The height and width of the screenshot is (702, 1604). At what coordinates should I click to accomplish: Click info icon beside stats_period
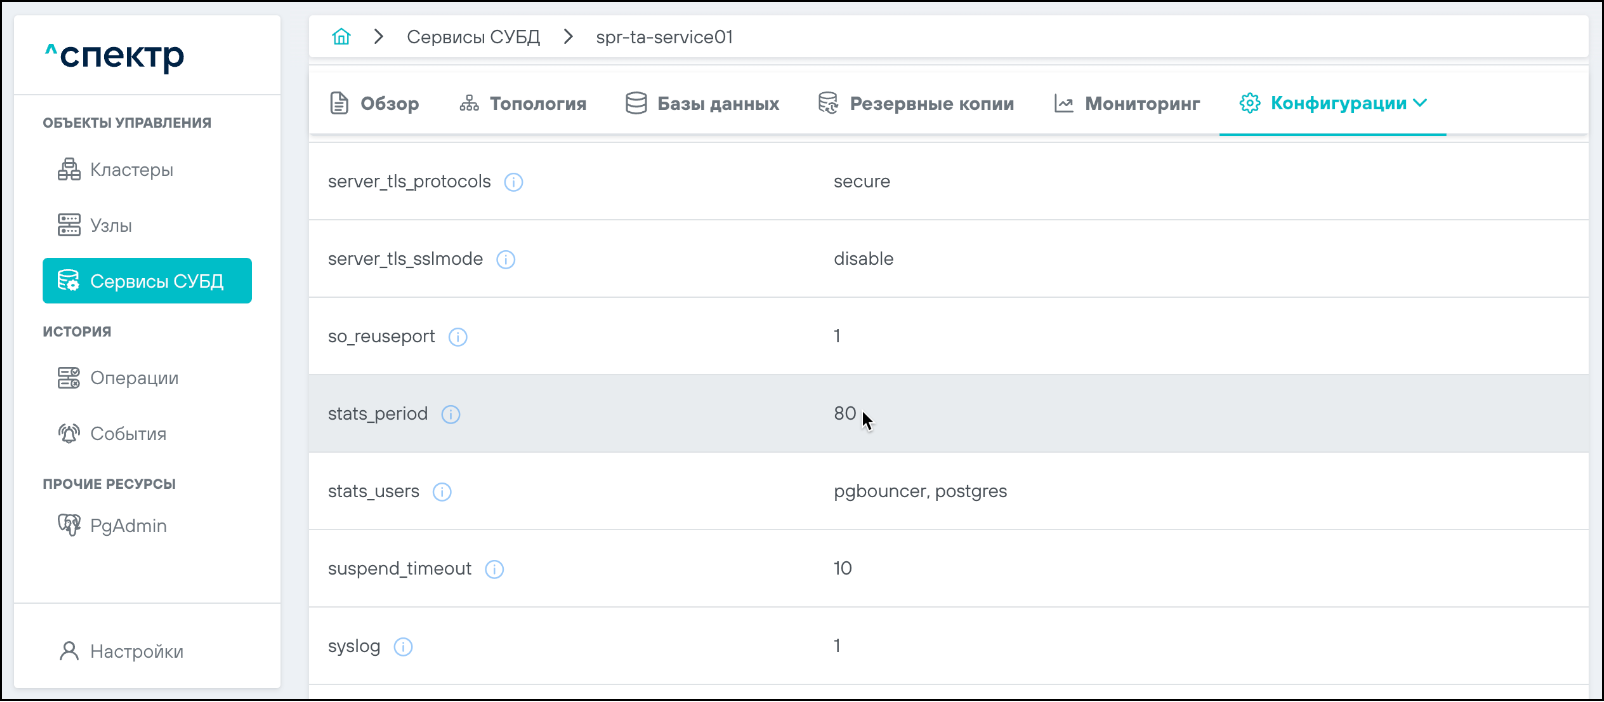coord(451,414)
